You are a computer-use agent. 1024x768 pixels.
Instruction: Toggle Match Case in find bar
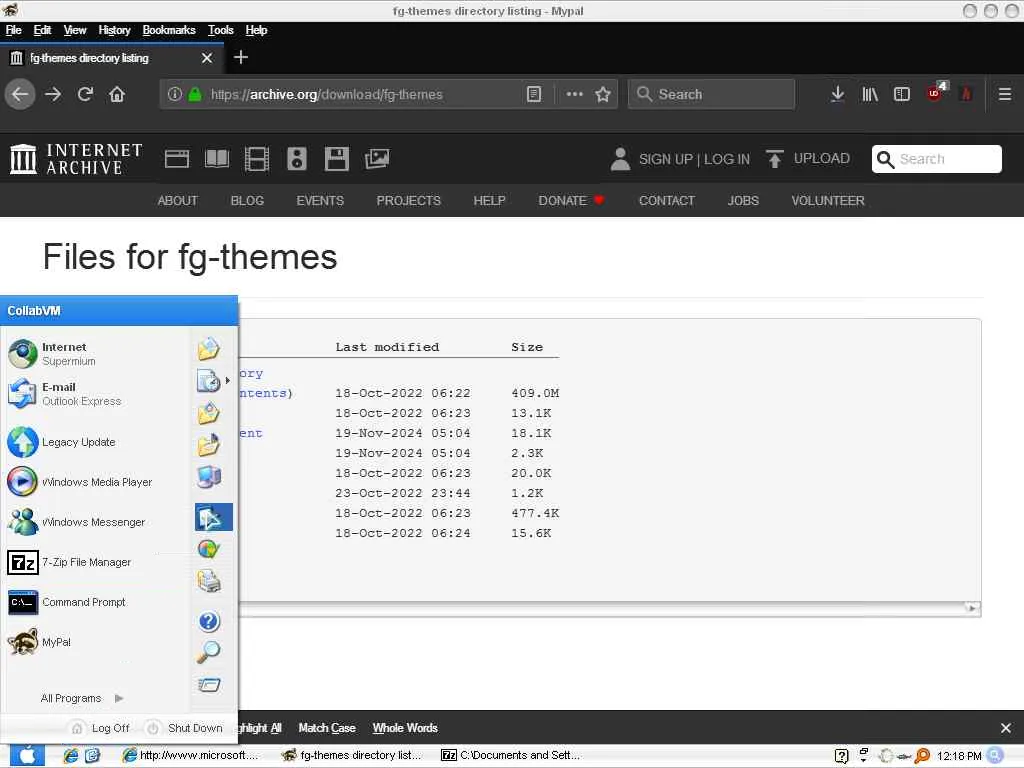pyautogui.click(x=327, y=728)
